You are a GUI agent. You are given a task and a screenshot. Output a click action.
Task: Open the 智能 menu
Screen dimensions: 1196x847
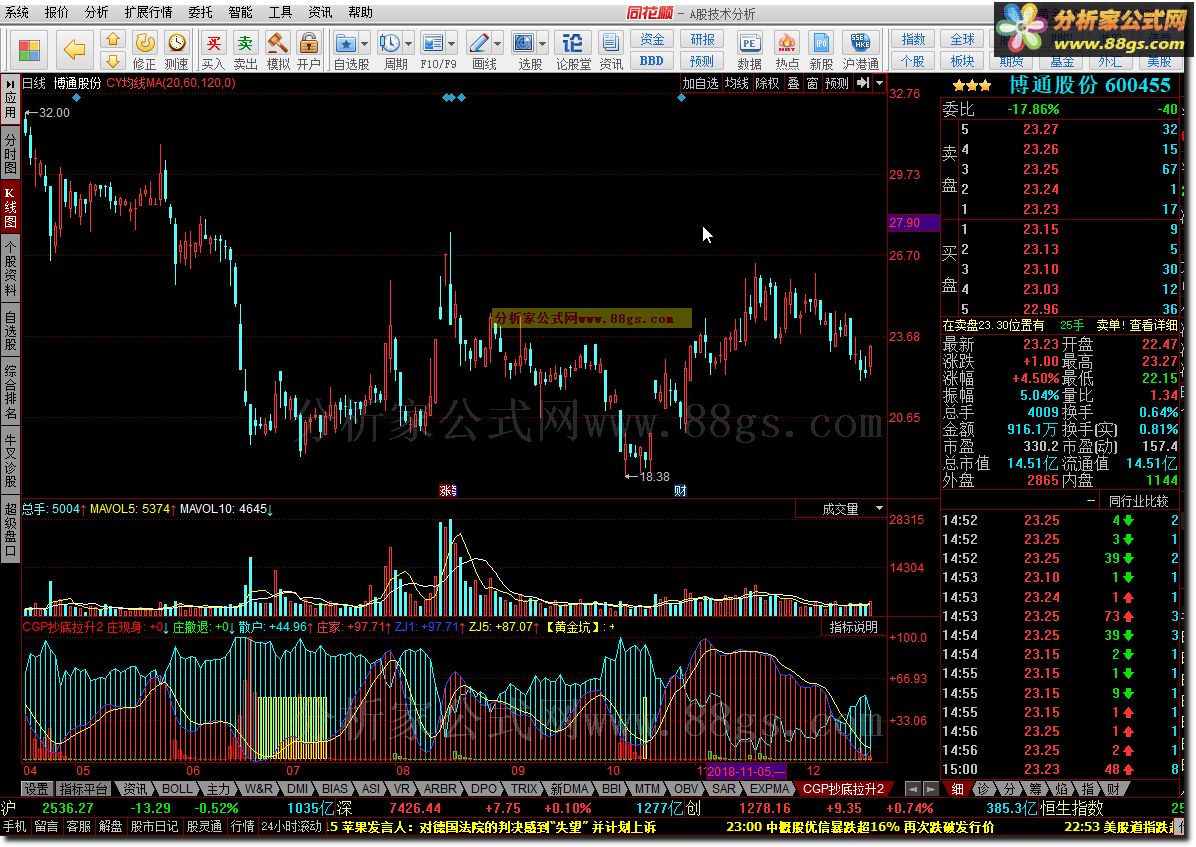(x=240, y=13)
